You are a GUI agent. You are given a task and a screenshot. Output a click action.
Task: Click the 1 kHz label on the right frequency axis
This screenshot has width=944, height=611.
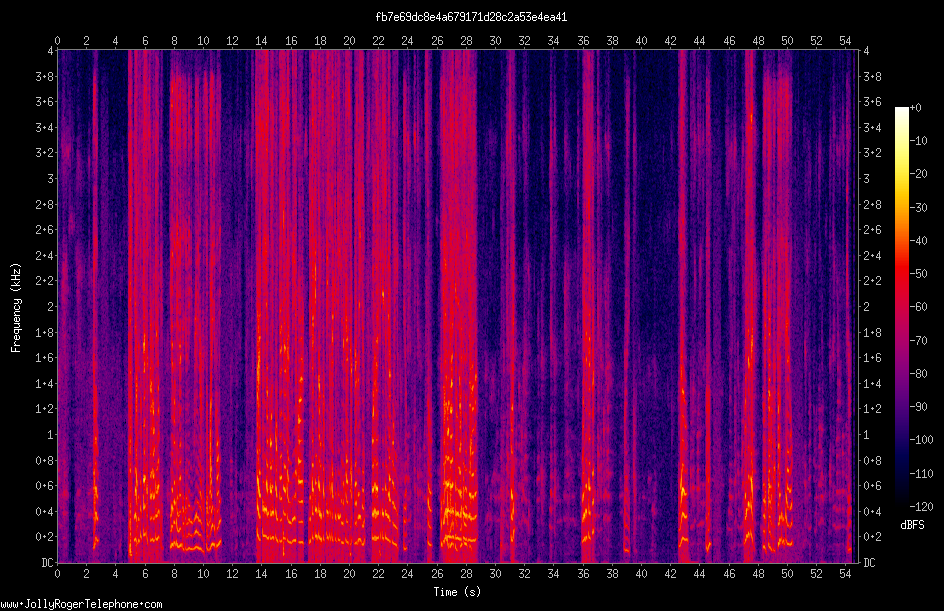[867, 435]
